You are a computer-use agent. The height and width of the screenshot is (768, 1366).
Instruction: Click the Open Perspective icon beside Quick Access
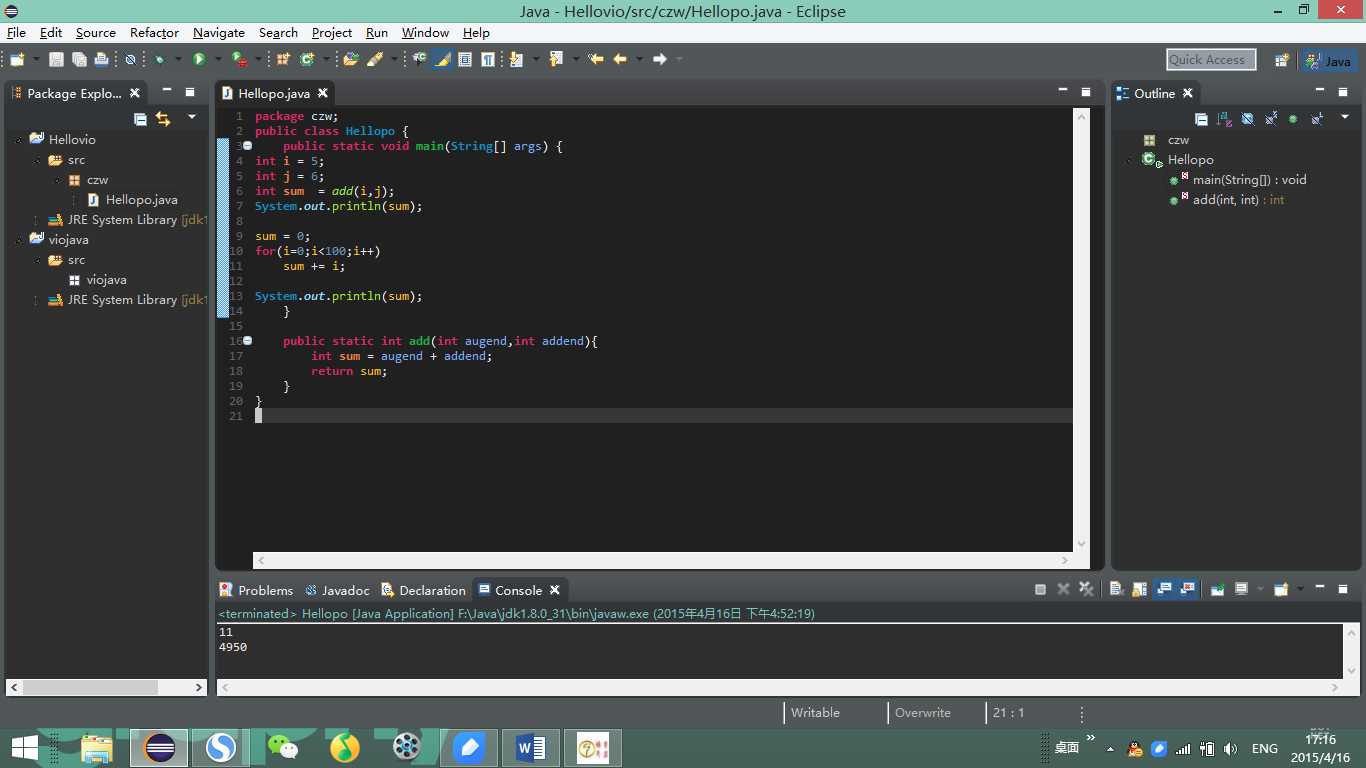point(1281,60)
